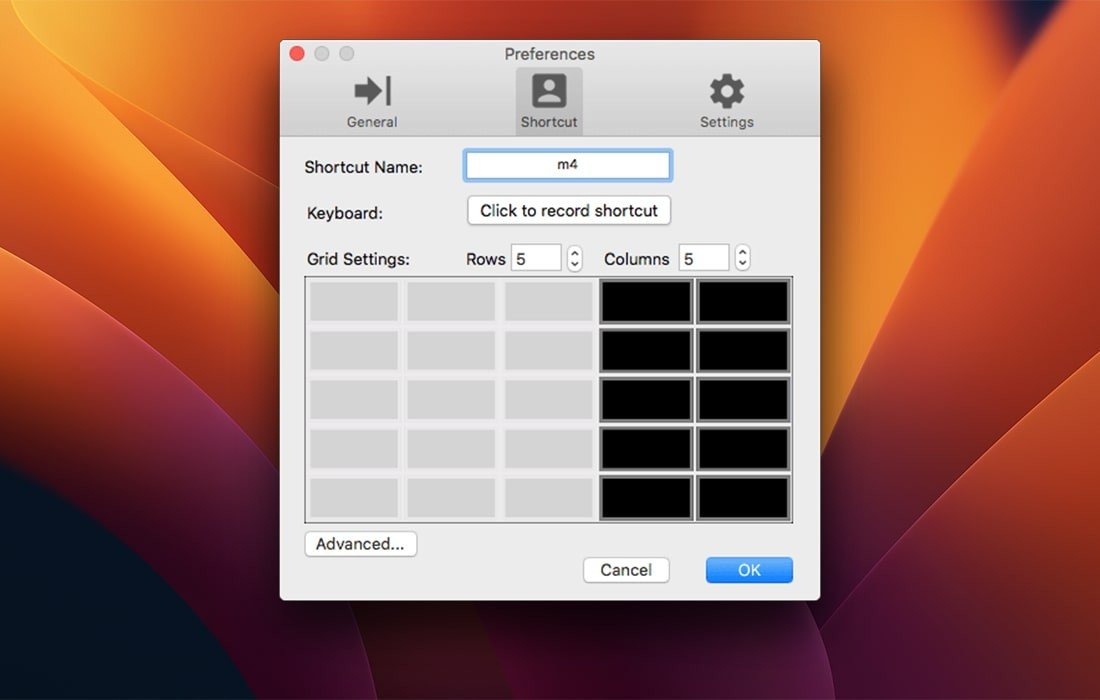The width and height of the screenshot is (1100, 700).
Task: Select the top-left gray grid cell
Action: pyautogui.click(x=354, y=301)
